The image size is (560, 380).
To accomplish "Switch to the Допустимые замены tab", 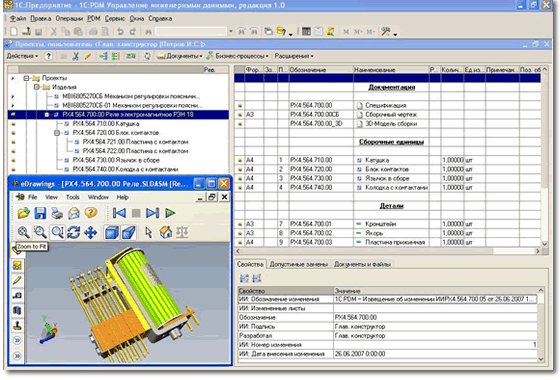I will click(299, 264).
